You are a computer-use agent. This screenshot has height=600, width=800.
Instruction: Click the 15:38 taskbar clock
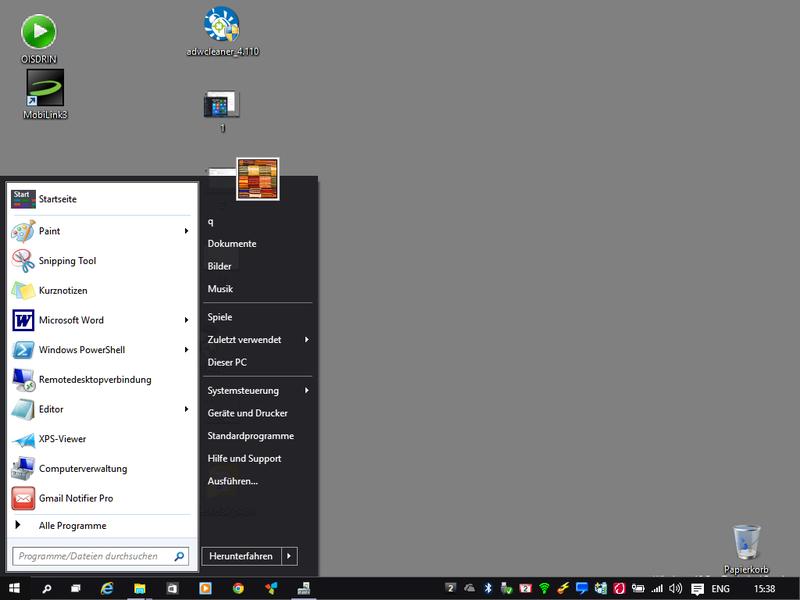(764, 589)
